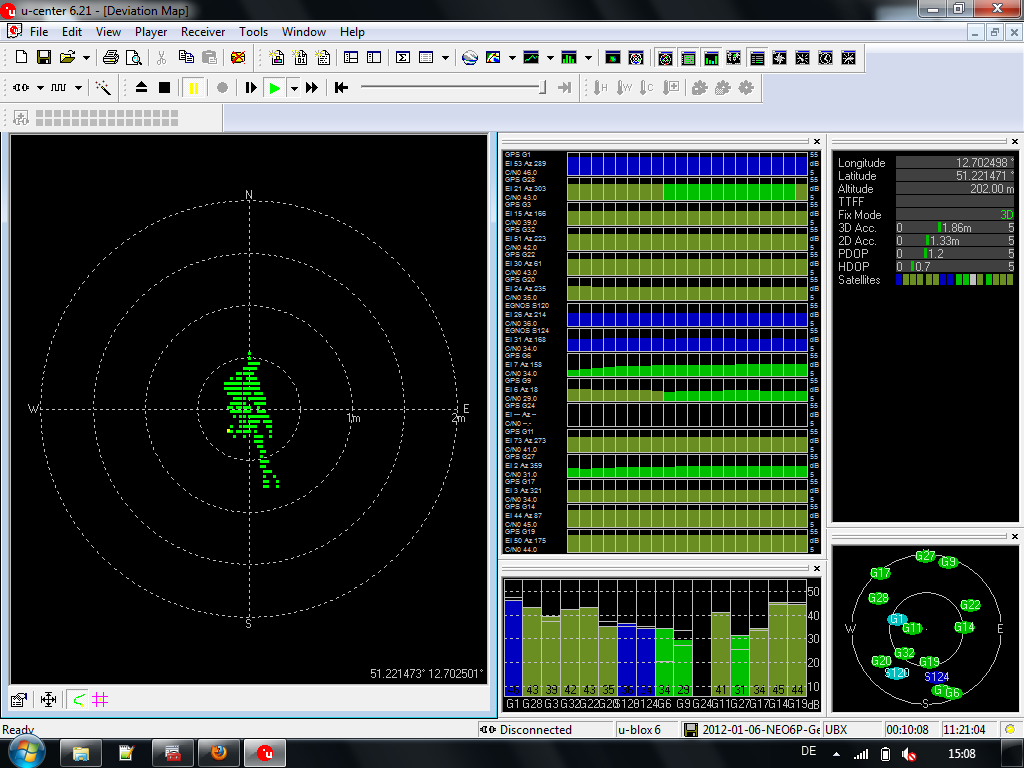Click the Print icon in toolbar

click(x=111, y=57)
